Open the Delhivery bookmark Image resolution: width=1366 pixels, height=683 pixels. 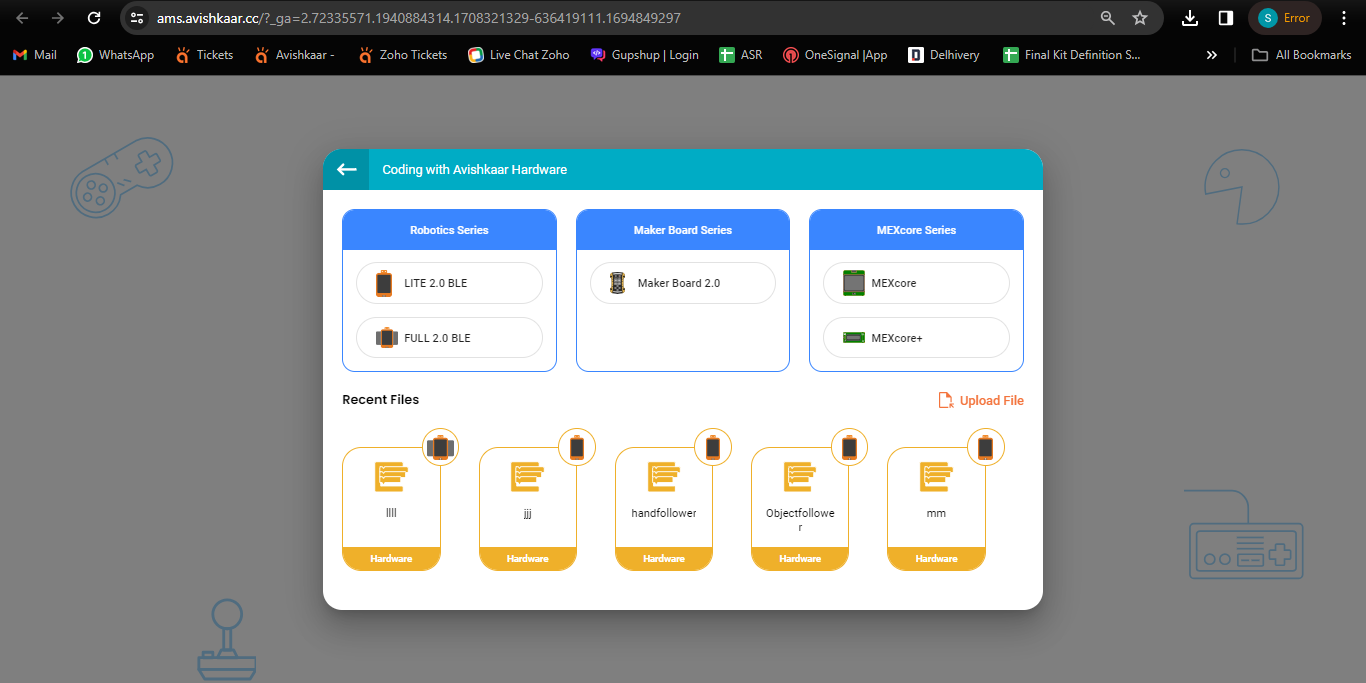point(945,55)
